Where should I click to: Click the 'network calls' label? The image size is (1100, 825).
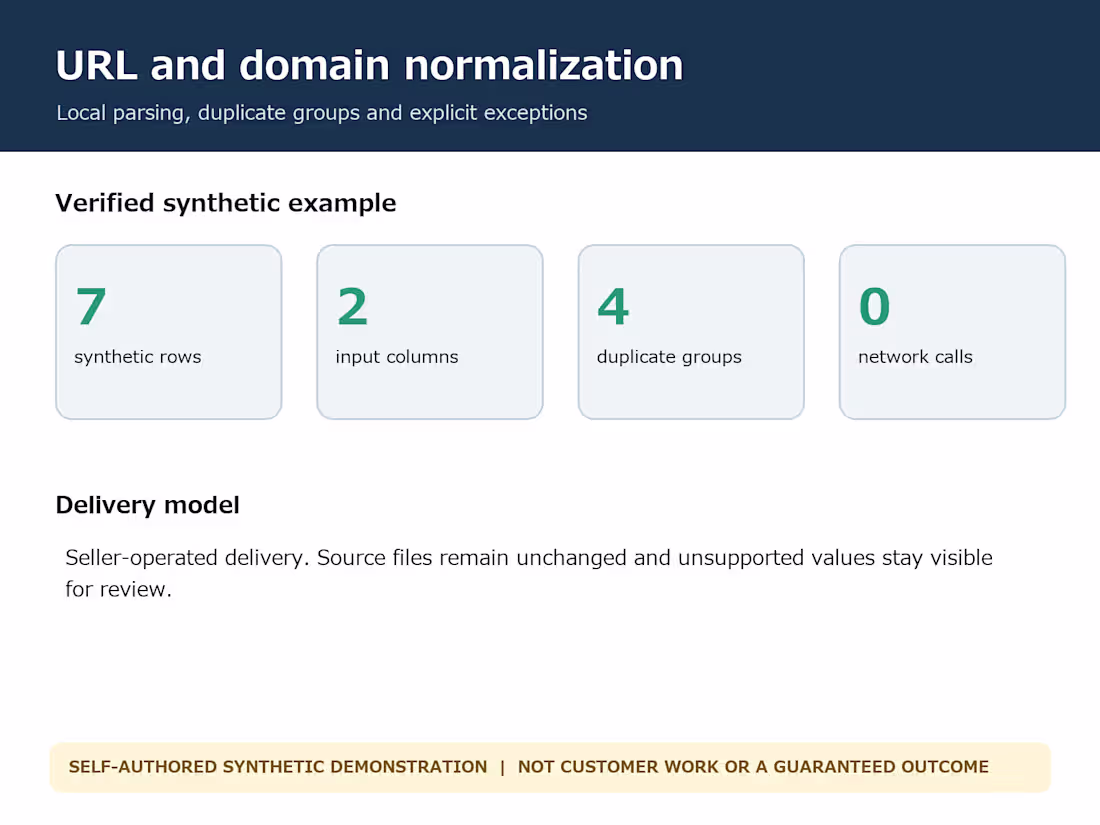[x=915, y=357]
